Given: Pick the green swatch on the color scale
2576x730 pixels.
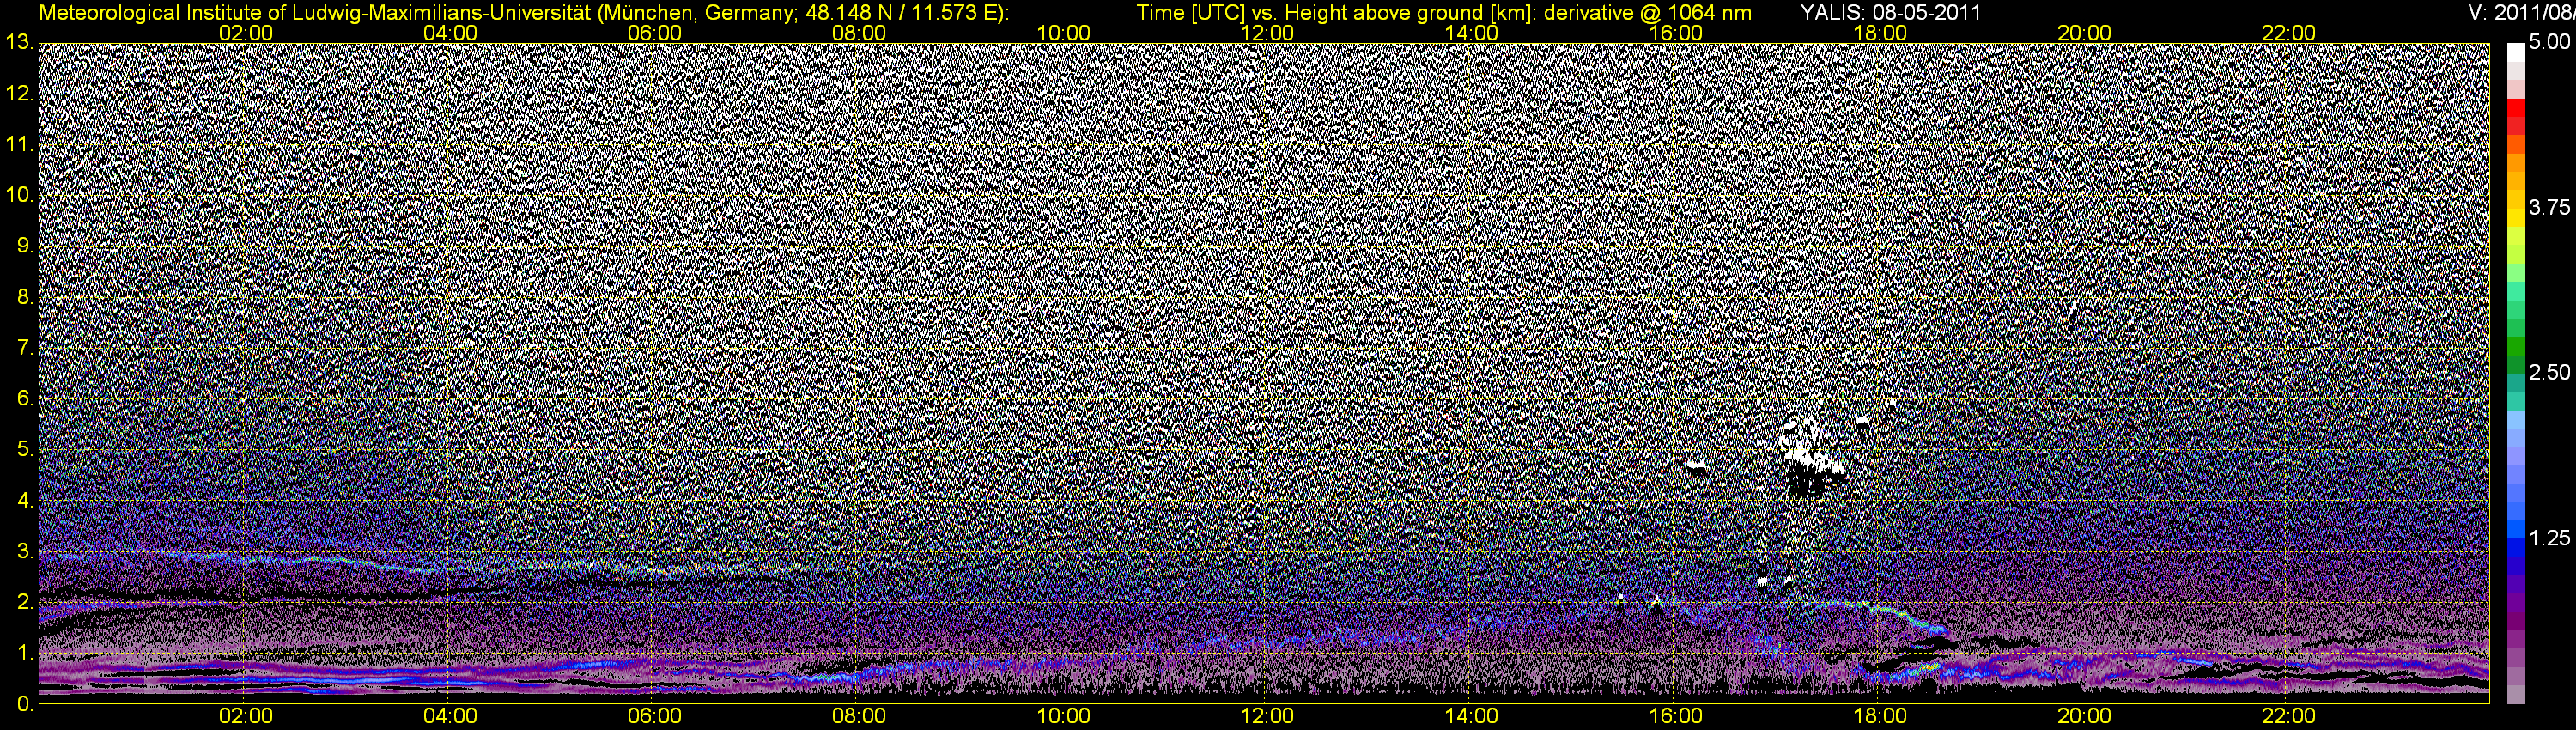Looking at the screenshot, I should (2516, 347).
